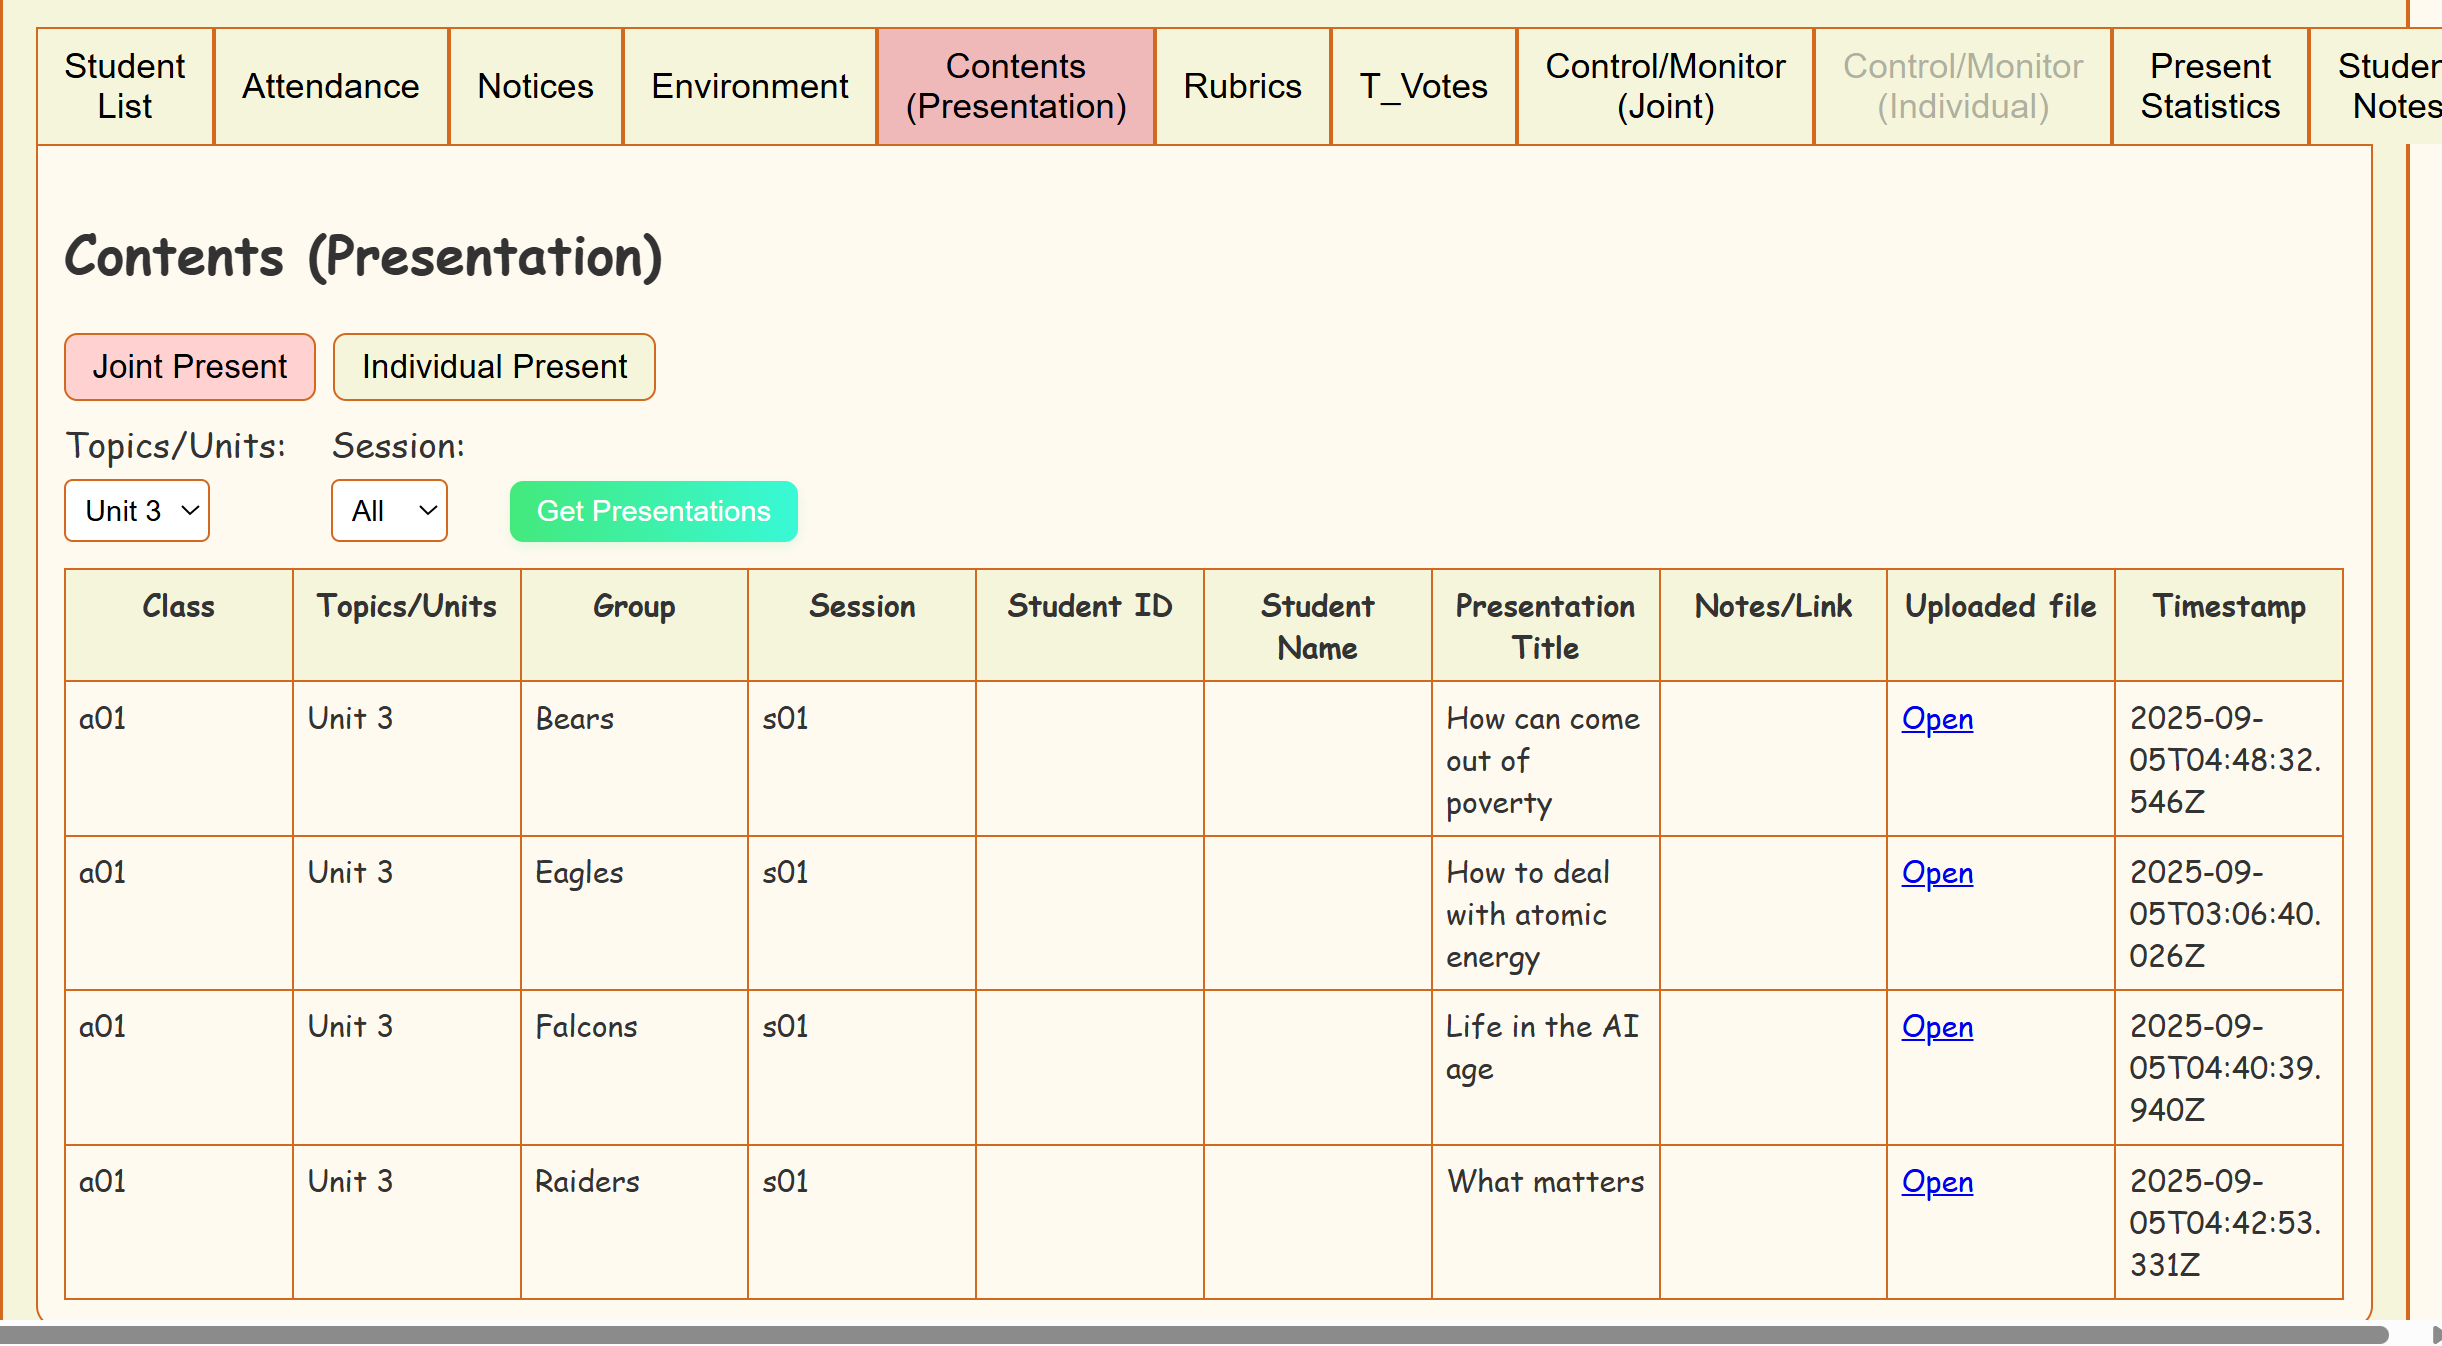
Task: Expand the Unit 3 topics dropdown
Action: [x=137, y=511]
